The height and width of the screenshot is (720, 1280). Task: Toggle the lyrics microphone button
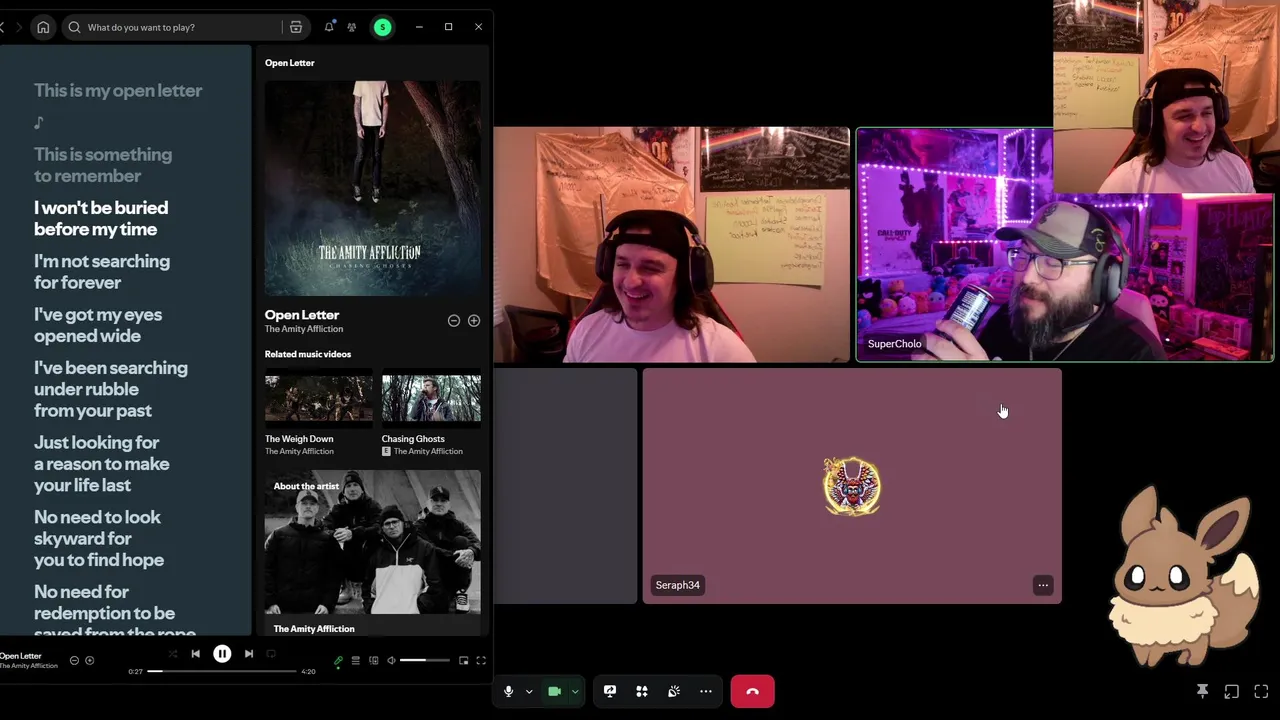coord(338,661)
